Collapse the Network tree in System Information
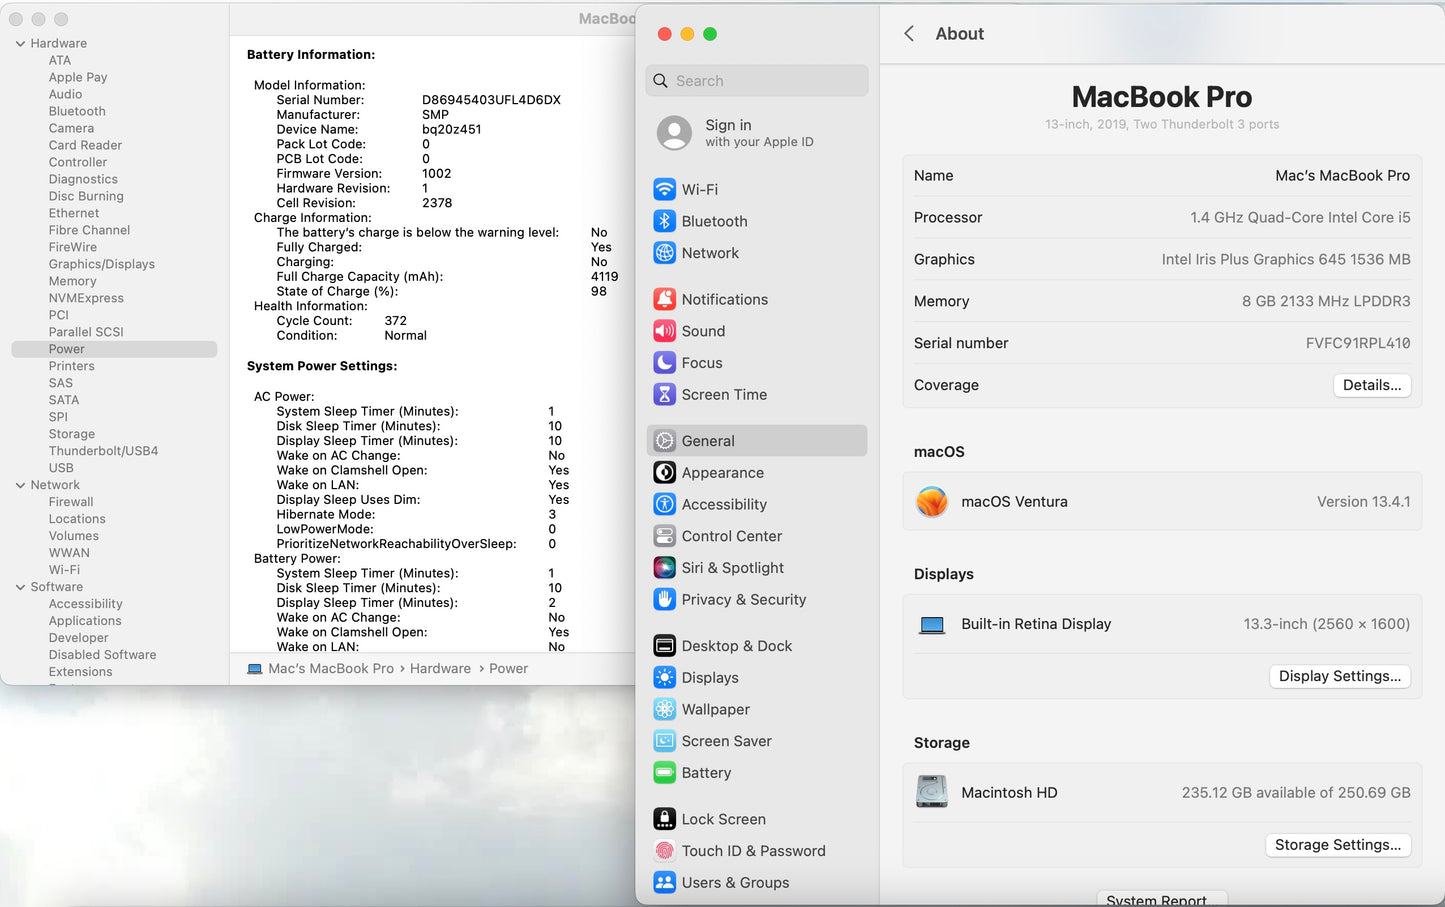Viewport: 1445px width, 907px height. pos(19,484)
